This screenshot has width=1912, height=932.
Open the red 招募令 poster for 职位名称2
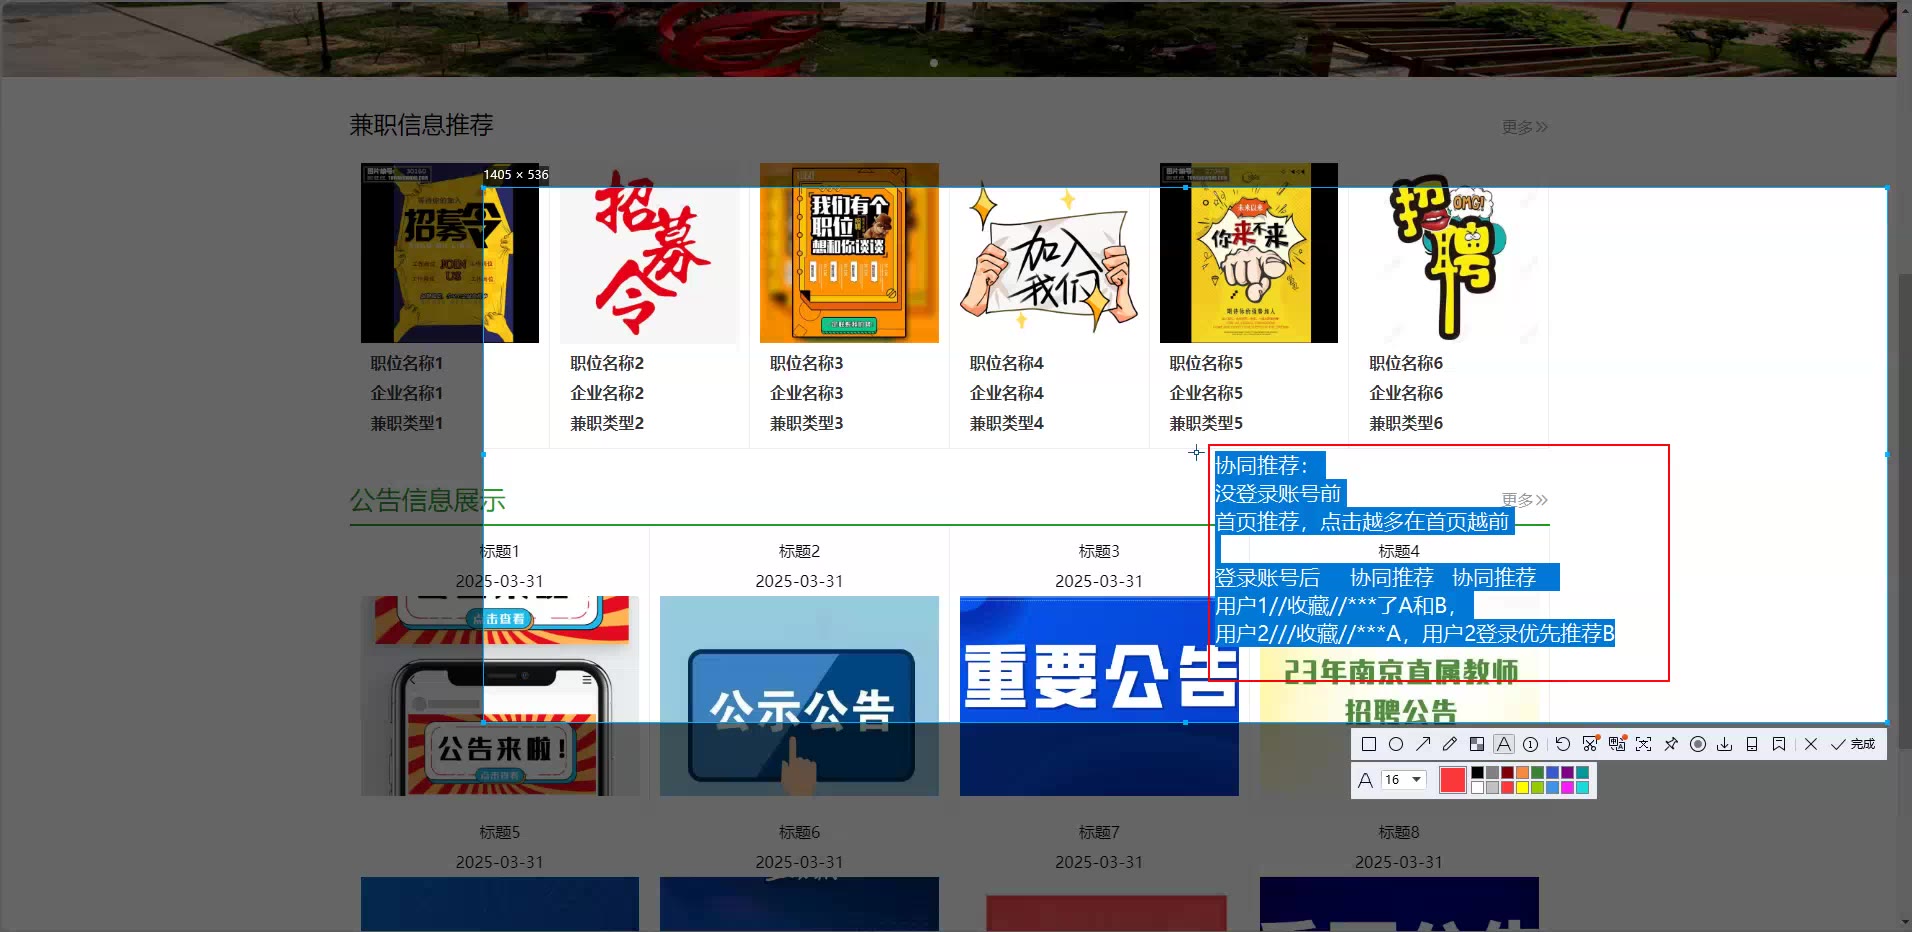point(649,253)
